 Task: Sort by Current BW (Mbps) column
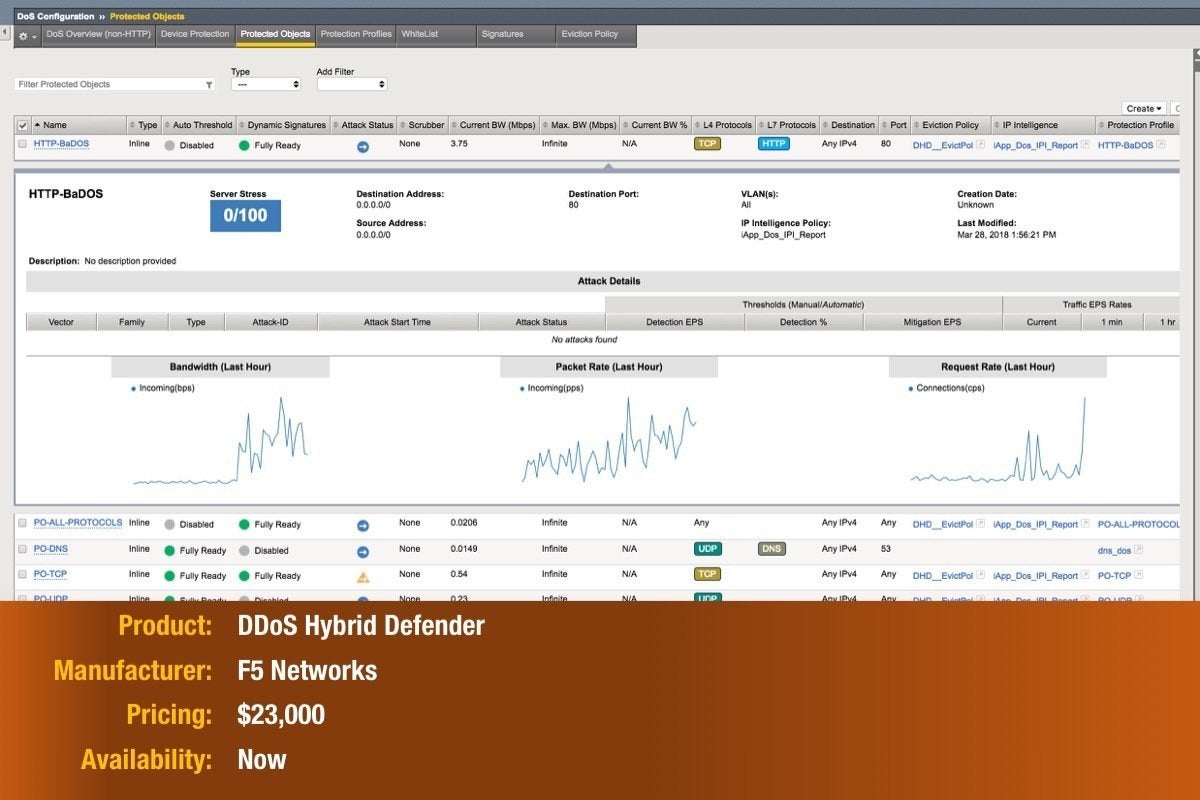pos(493,125)
